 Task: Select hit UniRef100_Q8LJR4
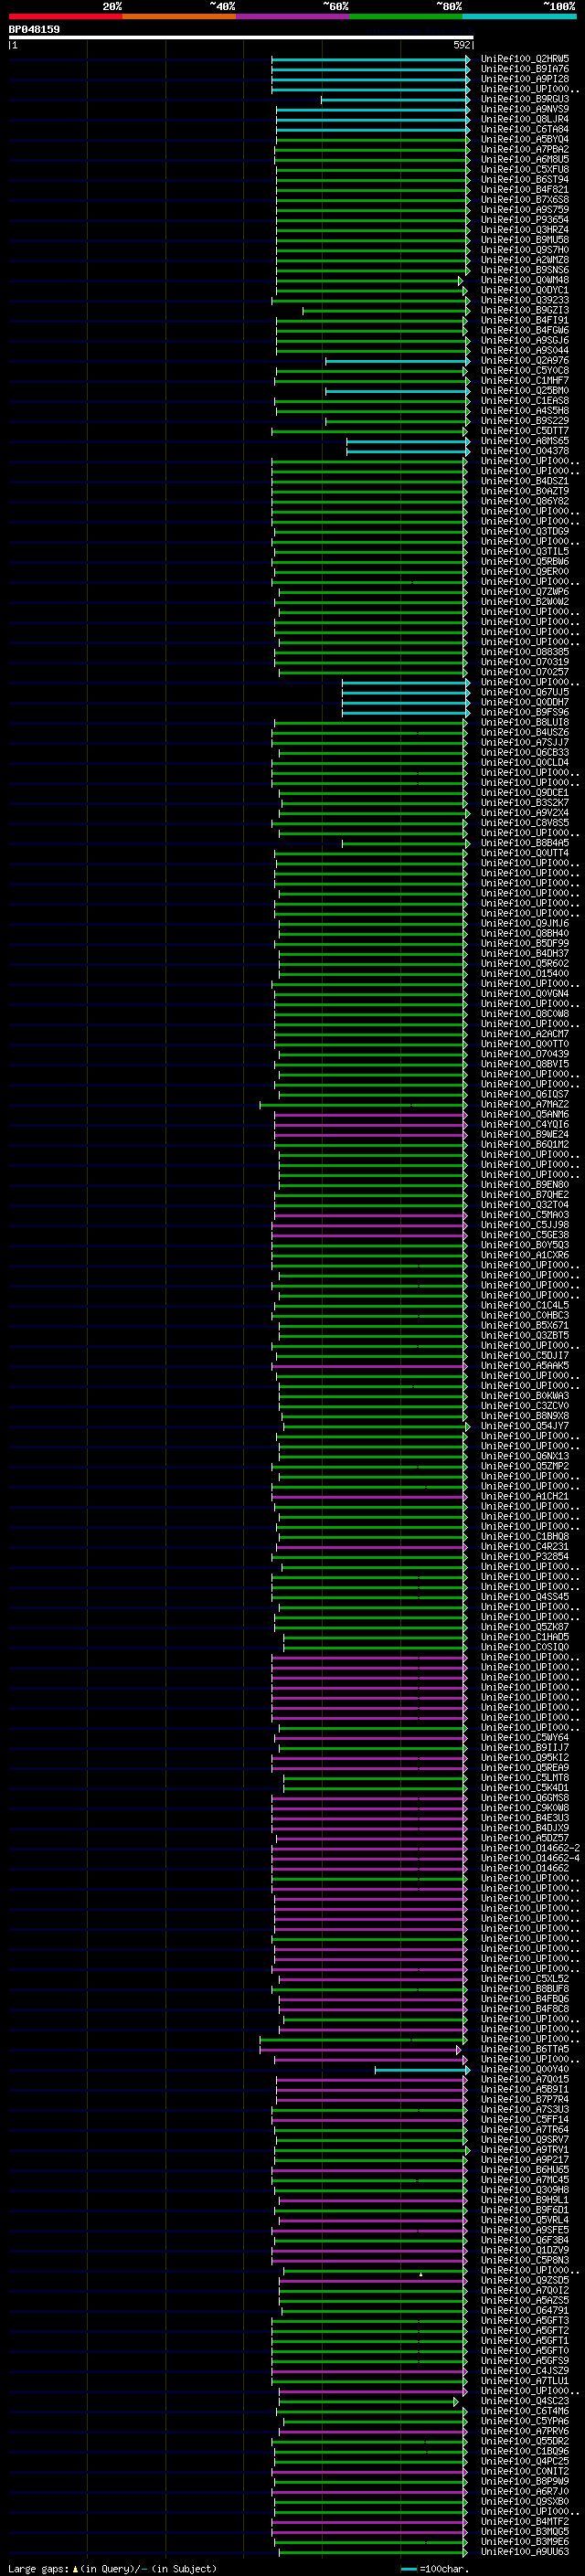pos(525,119)
